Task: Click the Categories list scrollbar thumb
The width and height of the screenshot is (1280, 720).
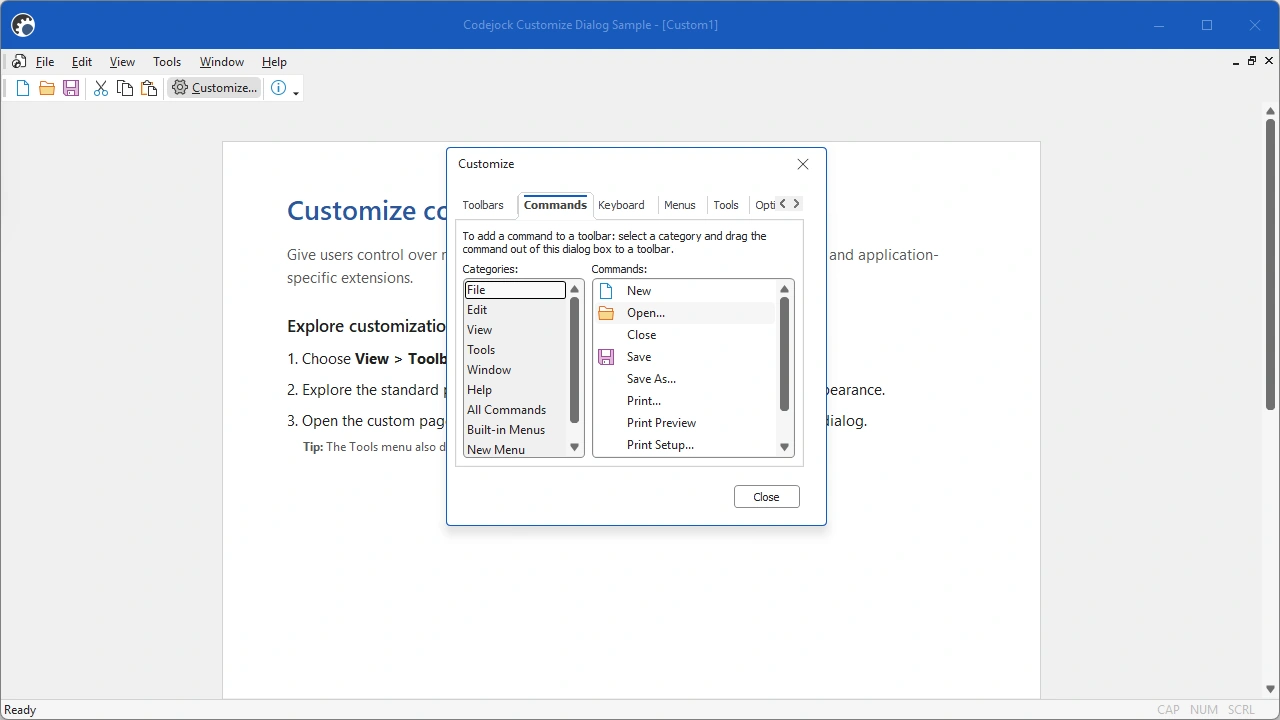Action: click(x=574, y=360)
